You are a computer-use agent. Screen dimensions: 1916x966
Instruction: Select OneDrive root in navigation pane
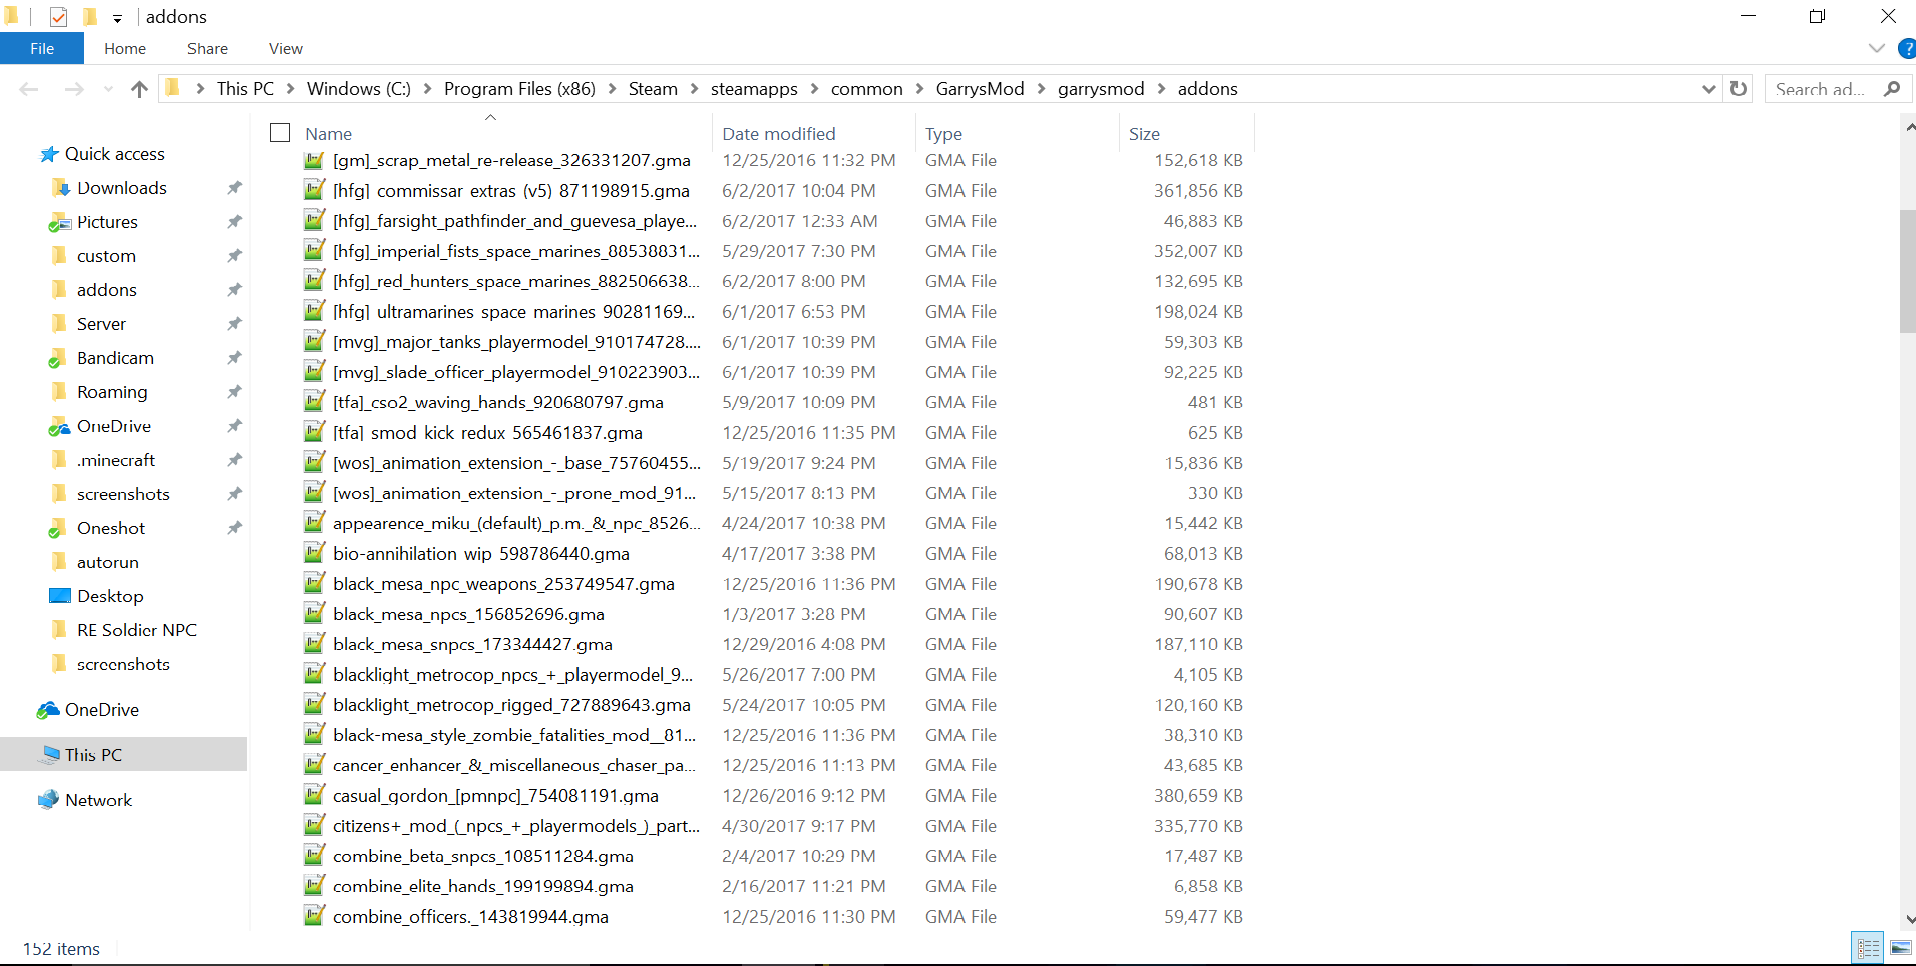[101, 710]
